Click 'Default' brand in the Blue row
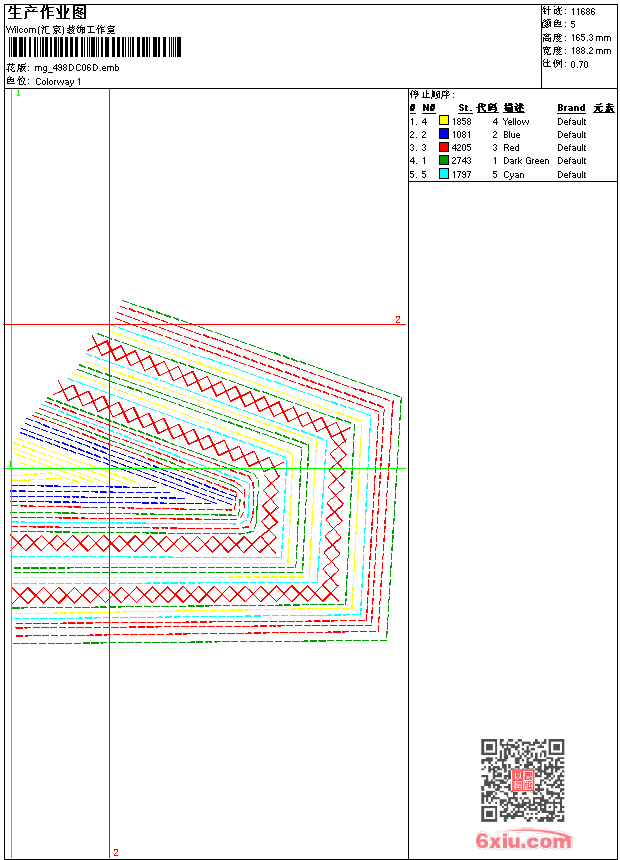Screen dimensions: 620x860 coord(572,135)
